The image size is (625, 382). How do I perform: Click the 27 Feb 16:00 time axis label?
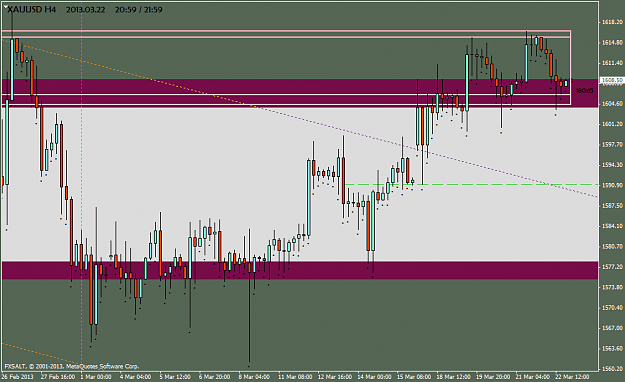pyautogui.click(x=57, y=376)
